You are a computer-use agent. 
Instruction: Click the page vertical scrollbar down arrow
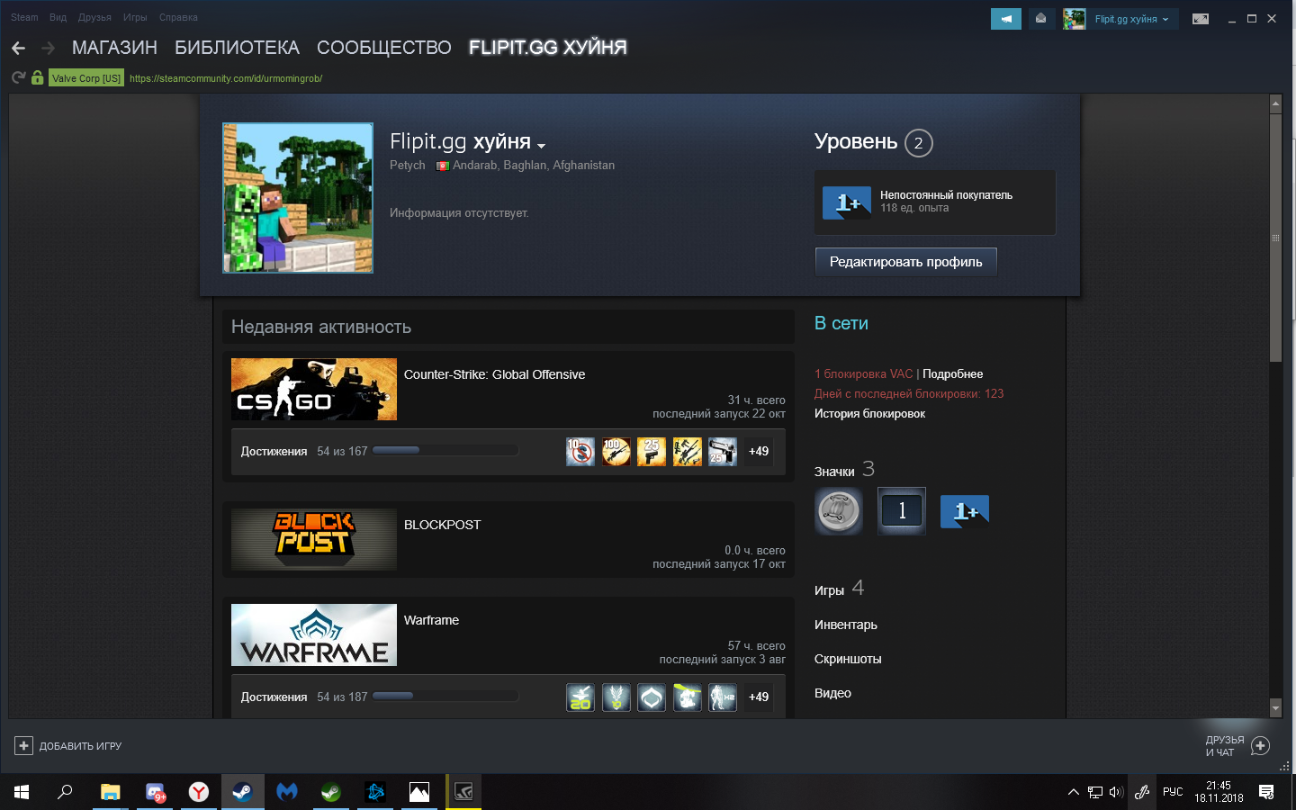pos(1275,707)
